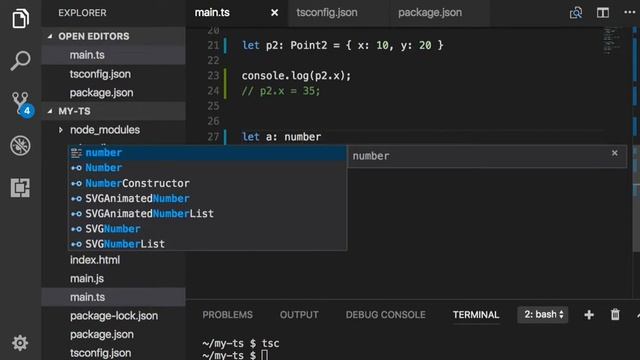The width and height of the screenshot is (640, 360).
Task: Click line number 24 in gutter
Action: [213, 91]
